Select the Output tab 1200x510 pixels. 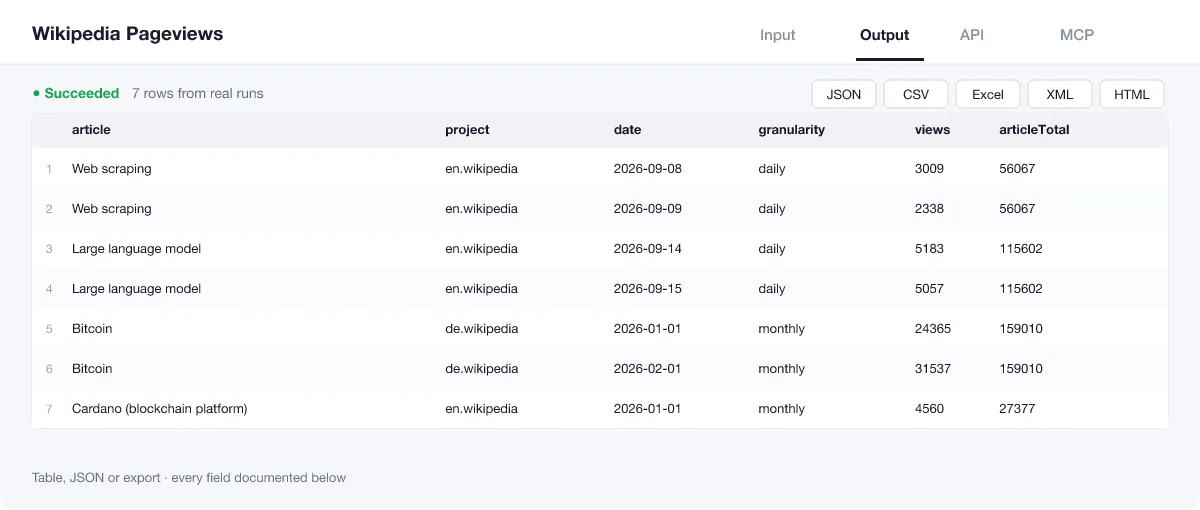coord(884,35)
